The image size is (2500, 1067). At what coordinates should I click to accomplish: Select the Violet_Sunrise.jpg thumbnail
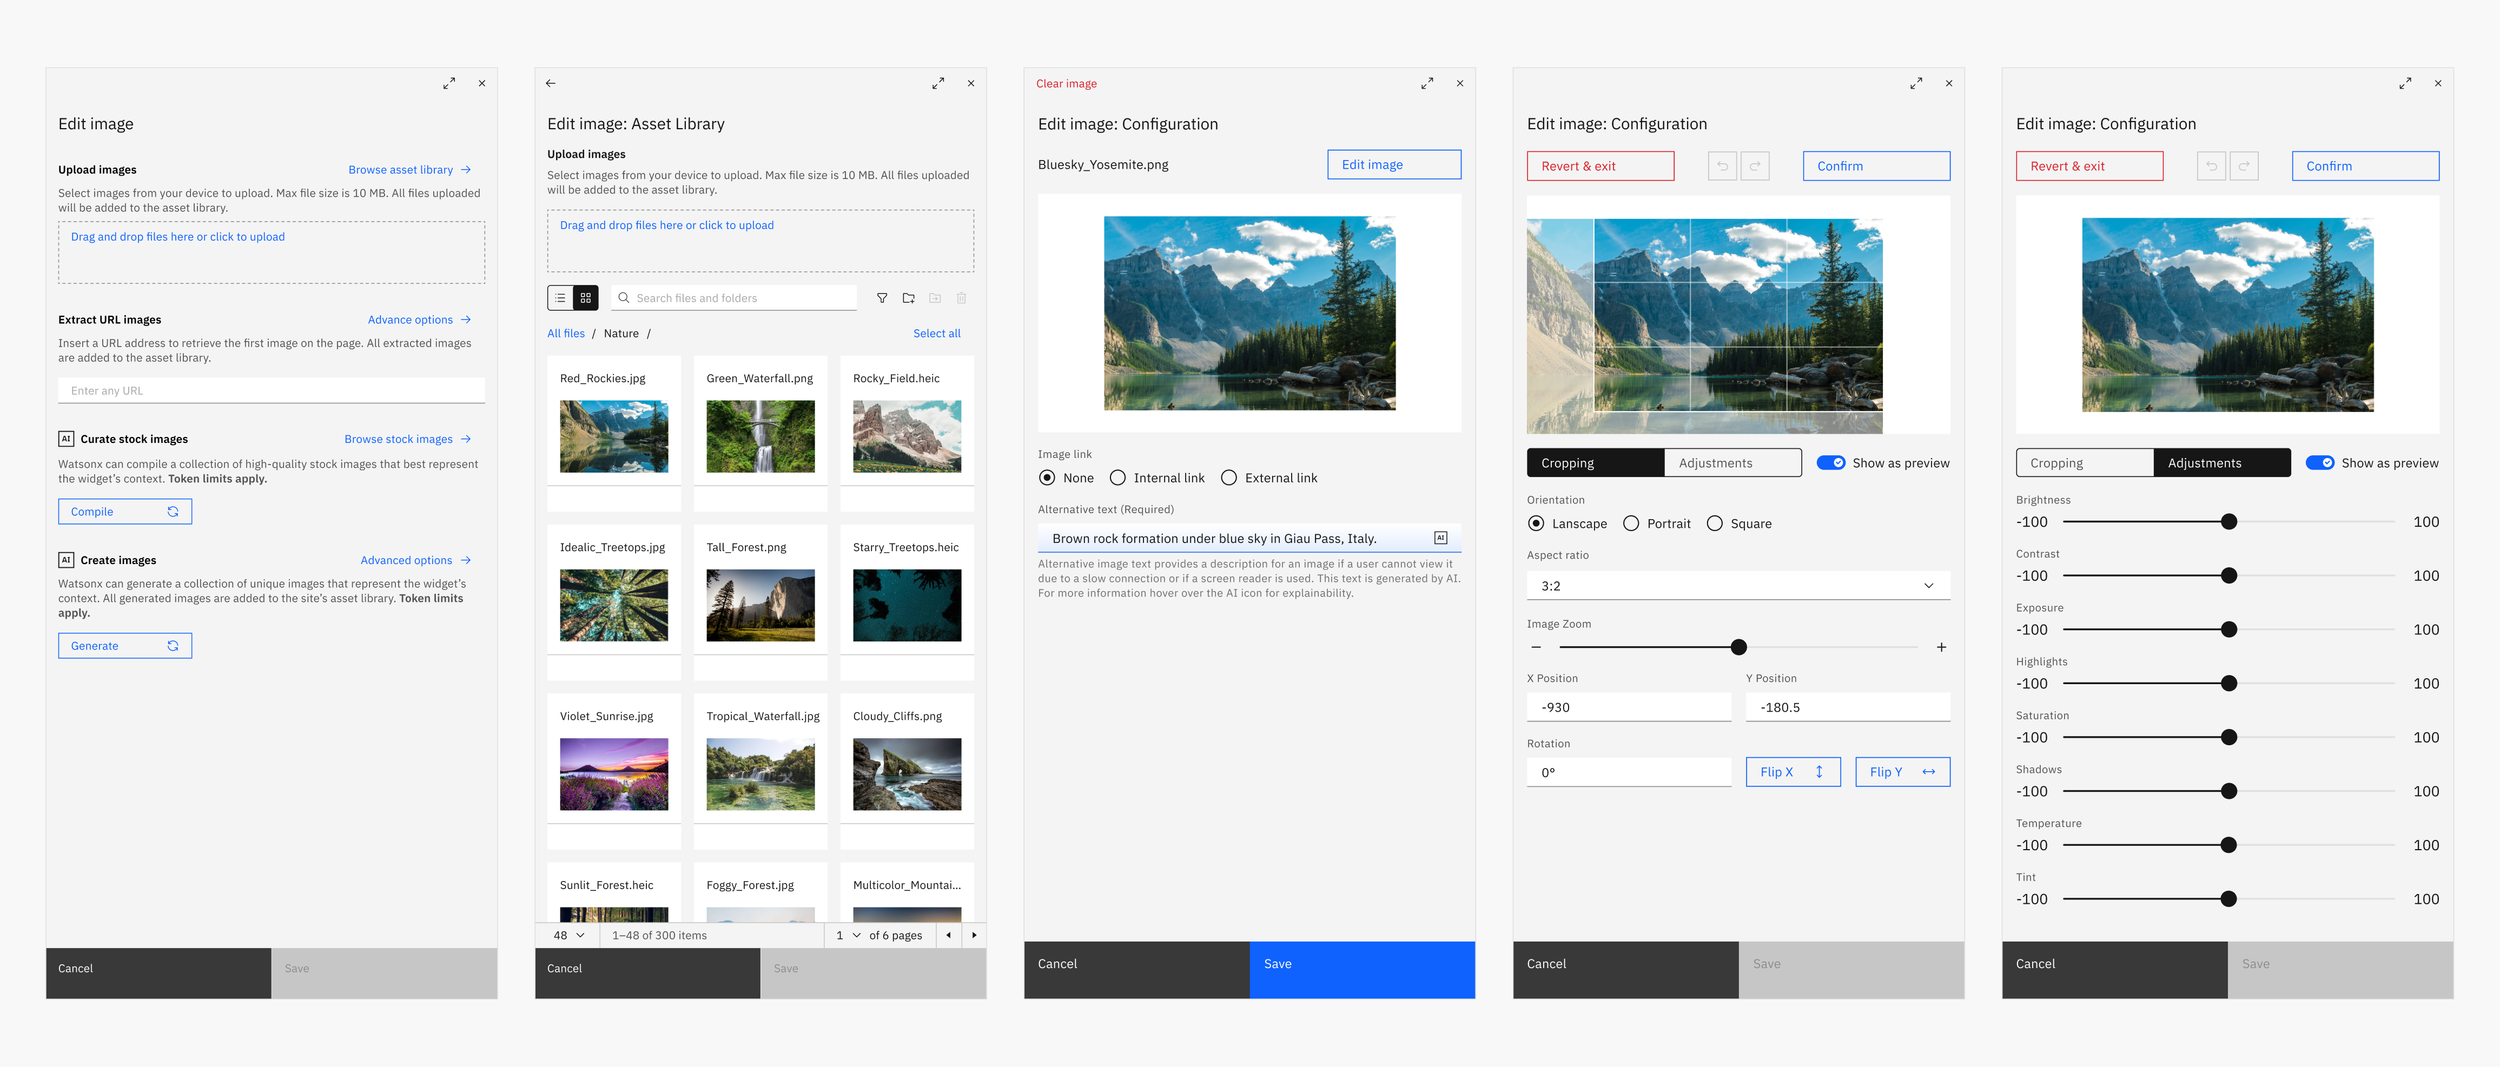[614, 774]
